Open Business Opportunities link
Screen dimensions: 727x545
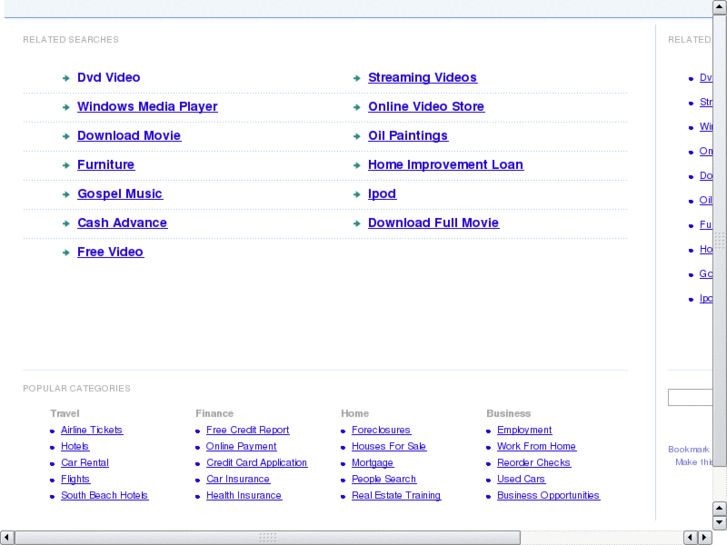pyautogui.click(x=548, y=495)
